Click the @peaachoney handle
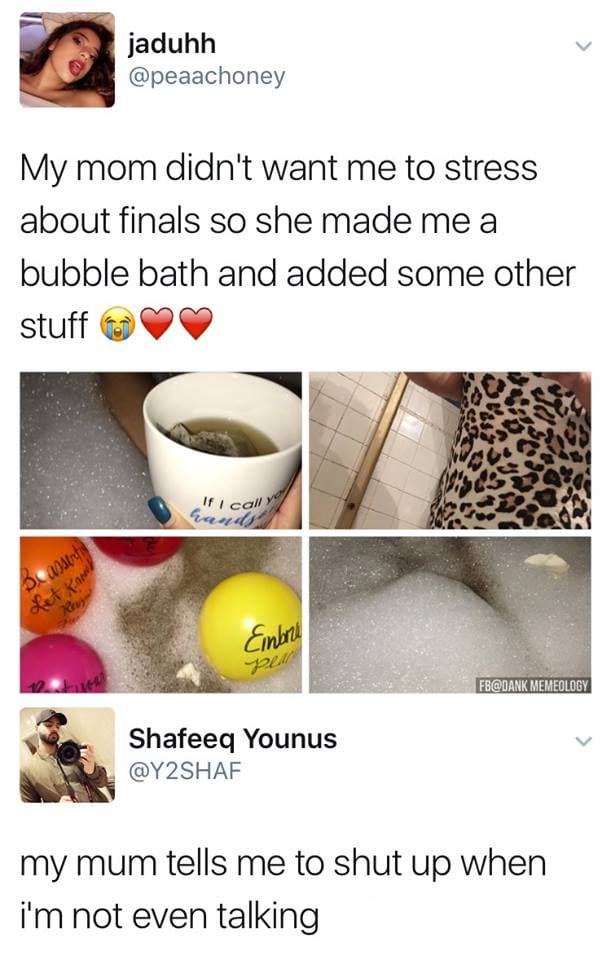Viewport: 611px width, 960px height. point(206,77)
